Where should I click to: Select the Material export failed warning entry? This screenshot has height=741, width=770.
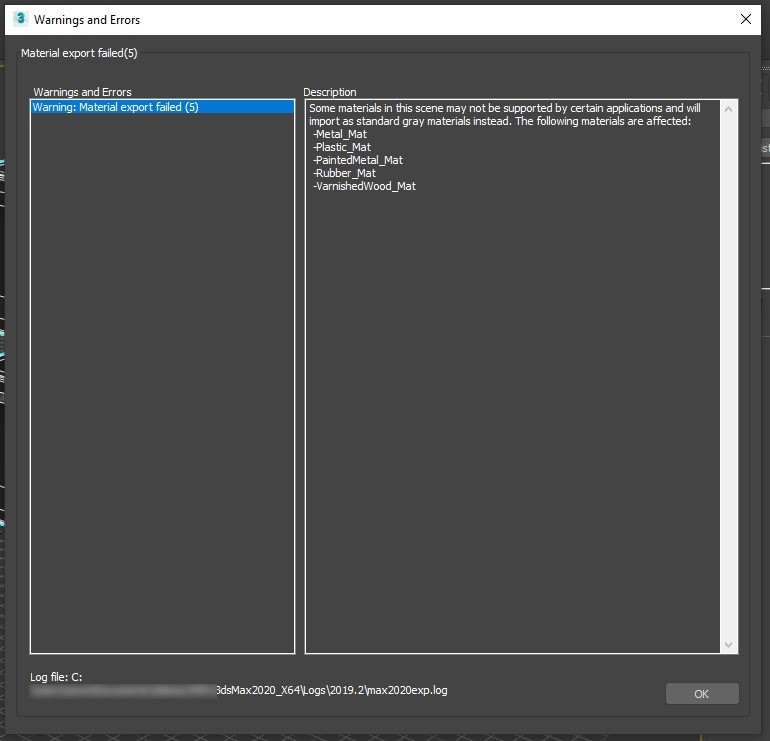[x=163, y=107]
